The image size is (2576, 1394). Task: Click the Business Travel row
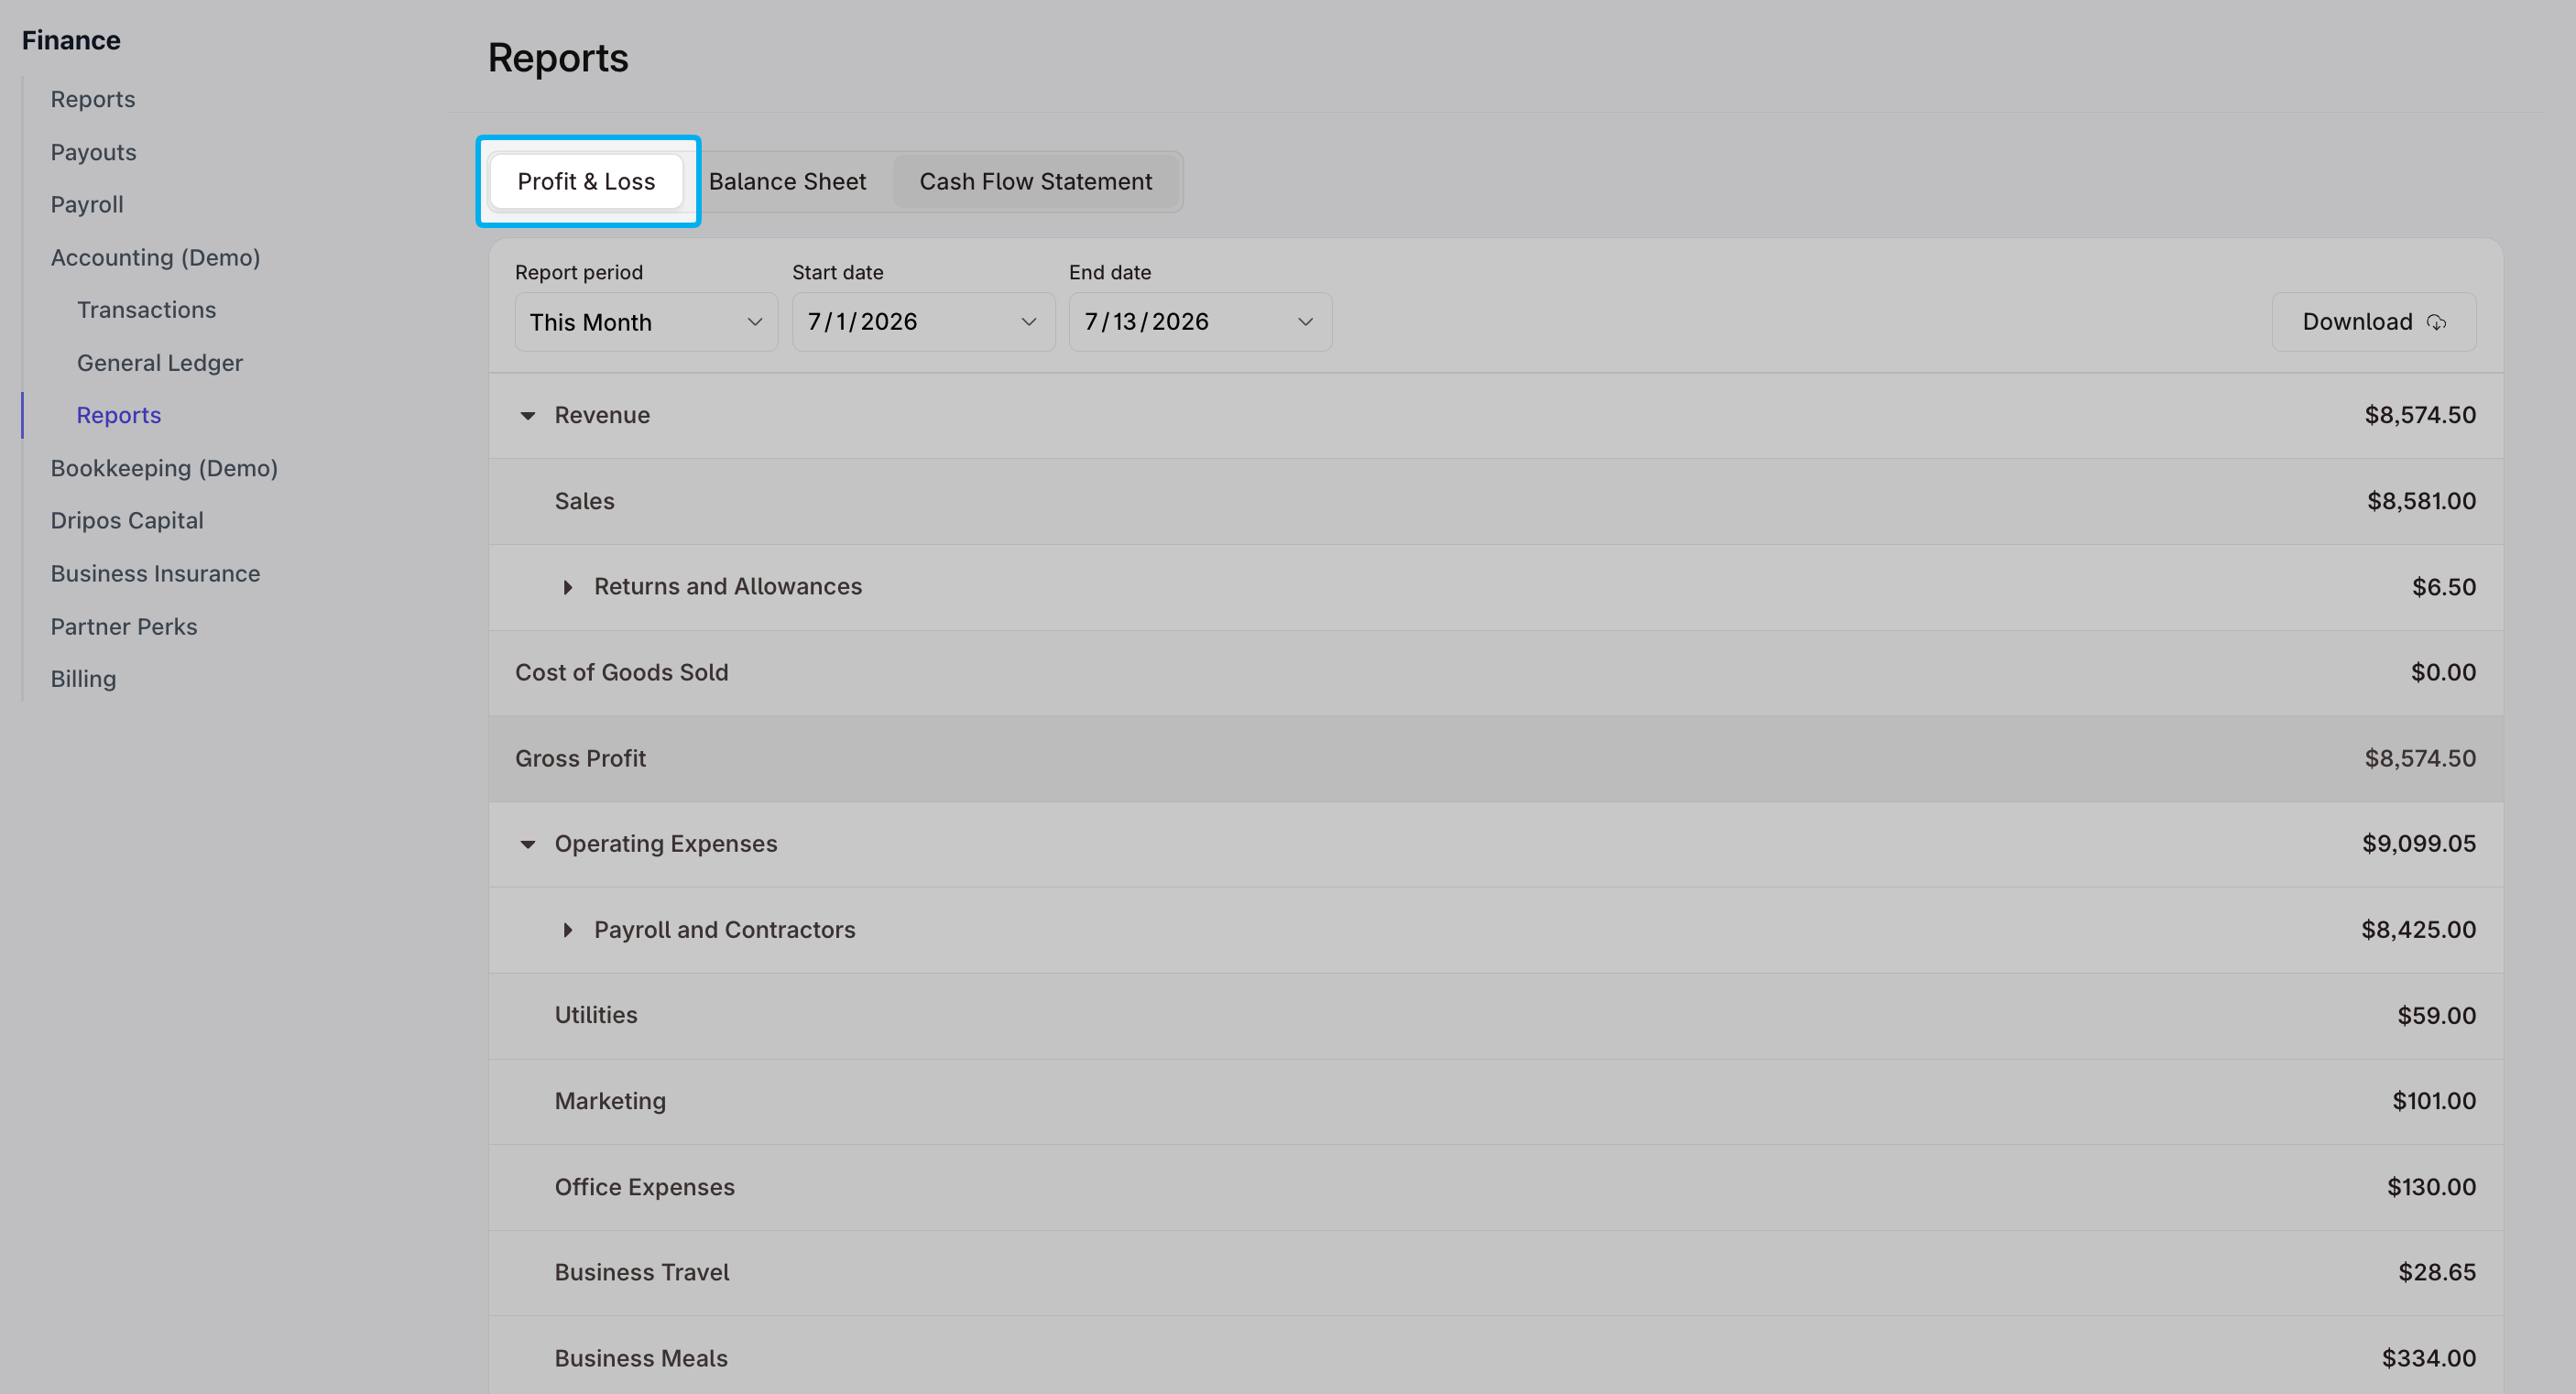[x=1495, y=1272]
